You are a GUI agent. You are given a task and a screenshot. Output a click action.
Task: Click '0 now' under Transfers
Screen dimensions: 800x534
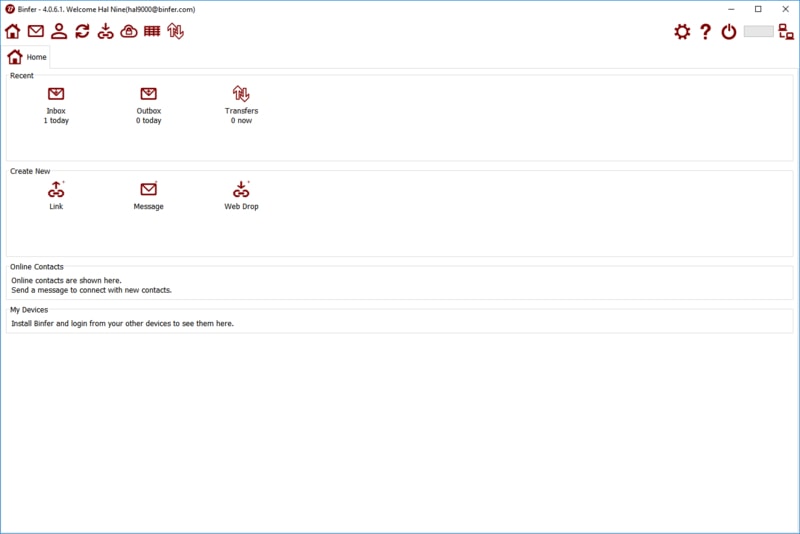click(241, 120)
